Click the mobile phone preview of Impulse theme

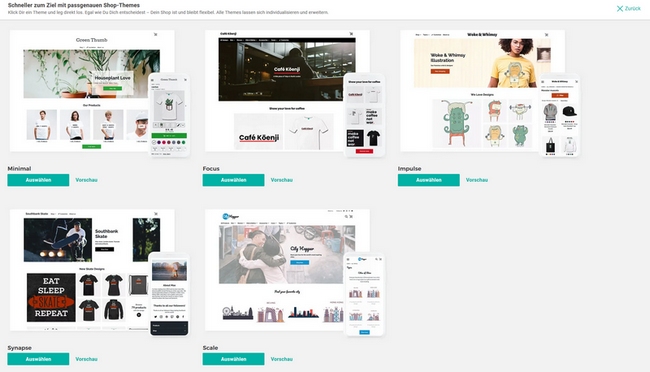point(560,115)
